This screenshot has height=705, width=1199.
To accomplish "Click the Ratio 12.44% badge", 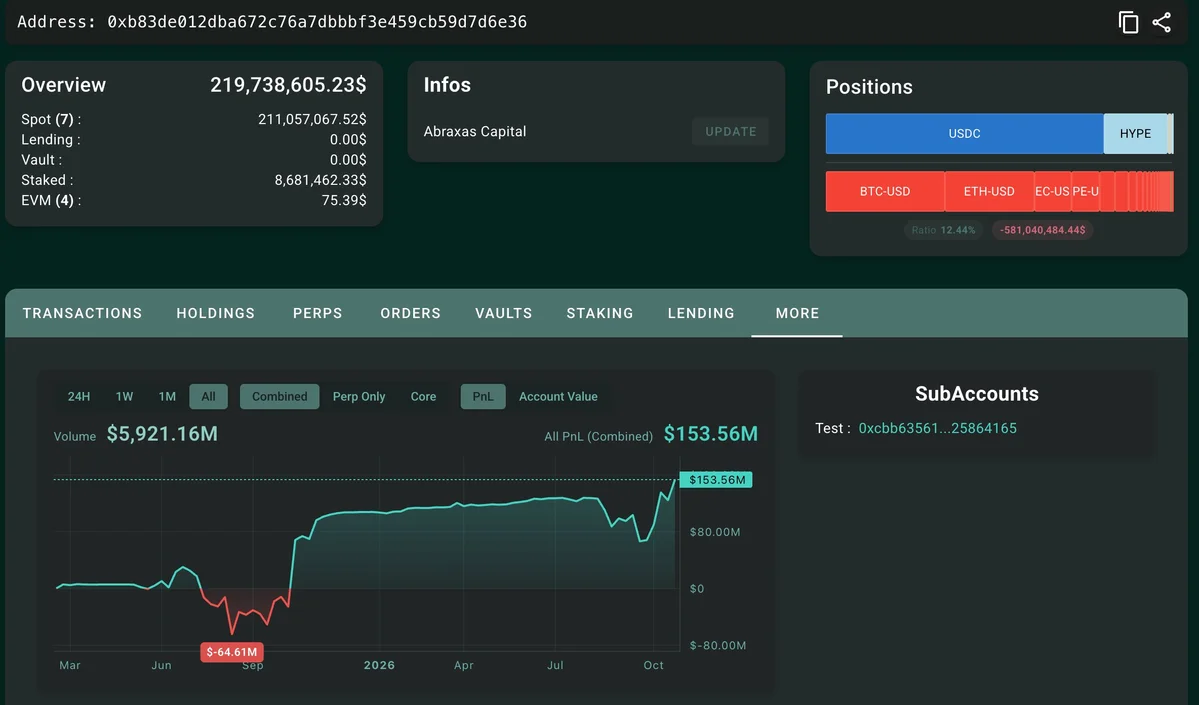I will click(944, 230).
